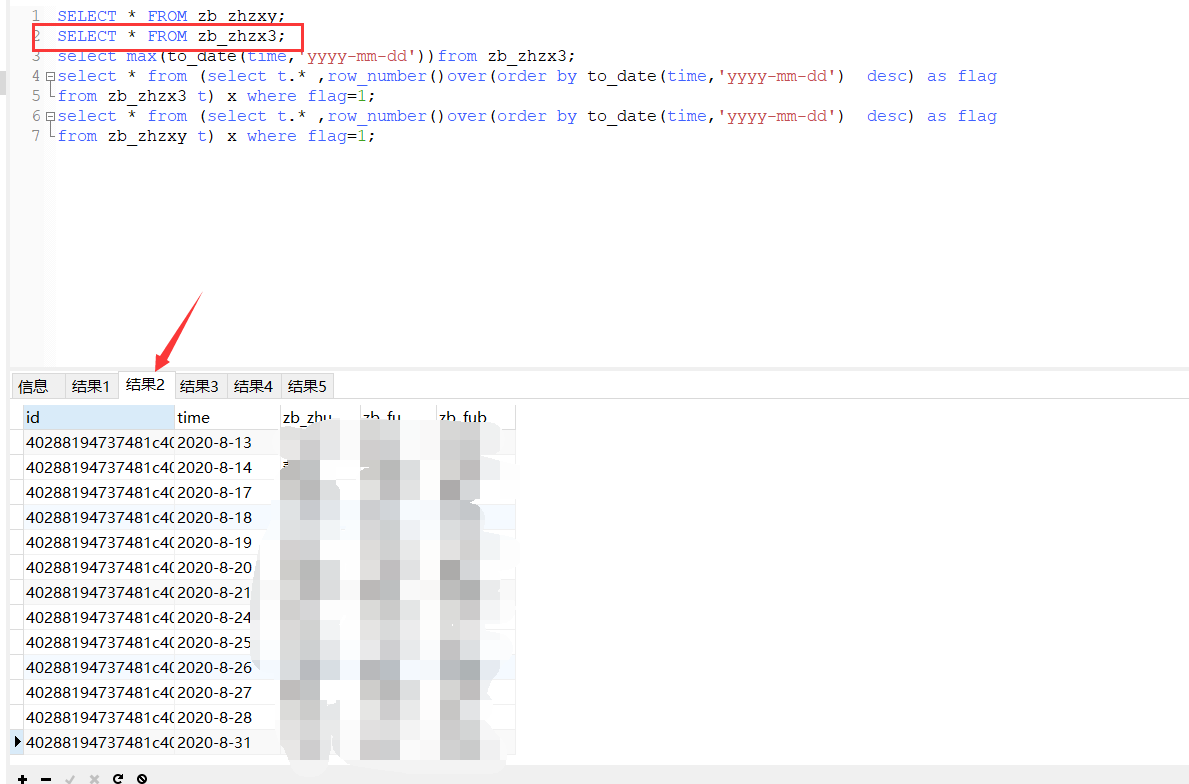This screenshot has width=1189, height=784.
Task: Click line number 1 in the gutter
Action: (x=36, y=16)
